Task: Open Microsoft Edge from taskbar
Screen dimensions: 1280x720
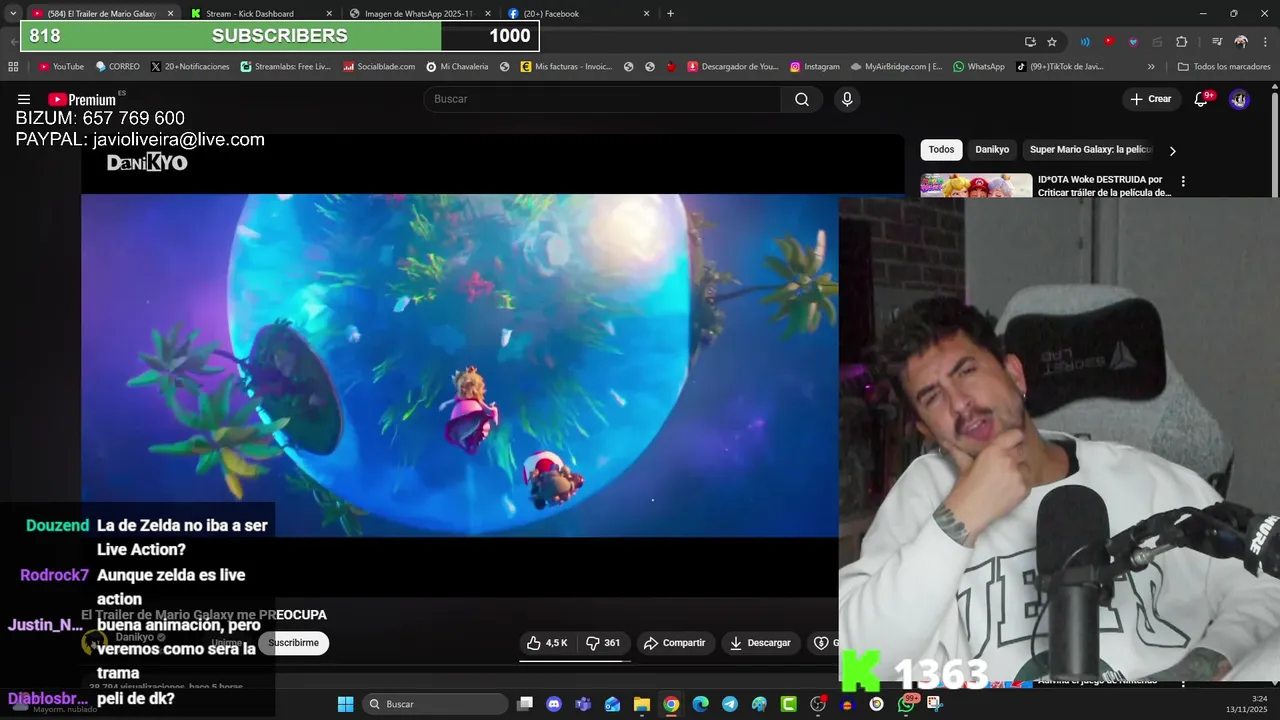Action: (700, 704)
